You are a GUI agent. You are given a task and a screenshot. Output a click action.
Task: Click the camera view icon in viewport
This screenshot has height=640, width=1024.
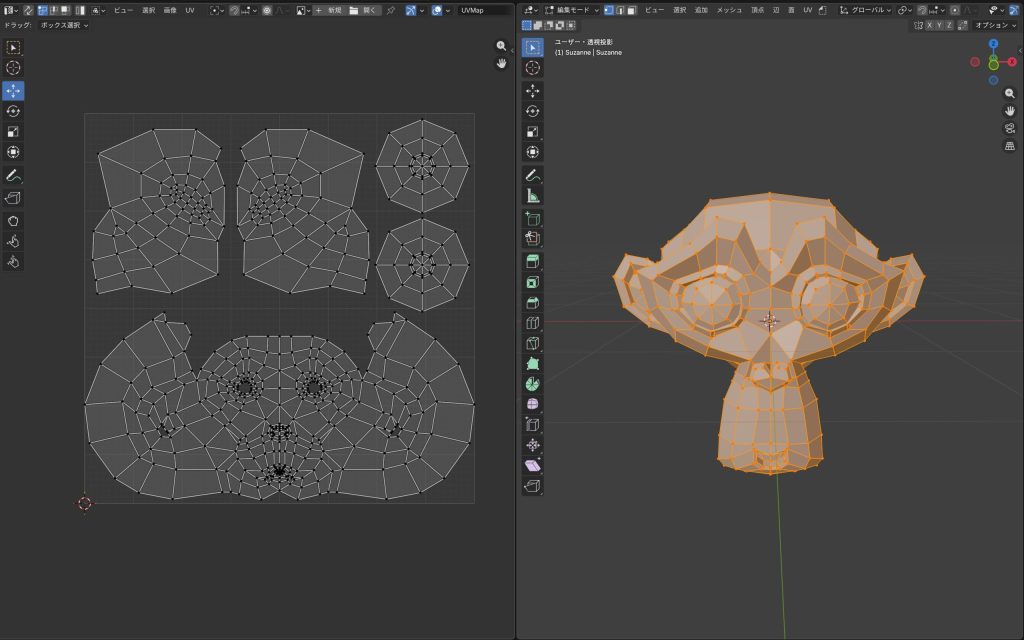pyautogui.click(x=1010, y=128)
